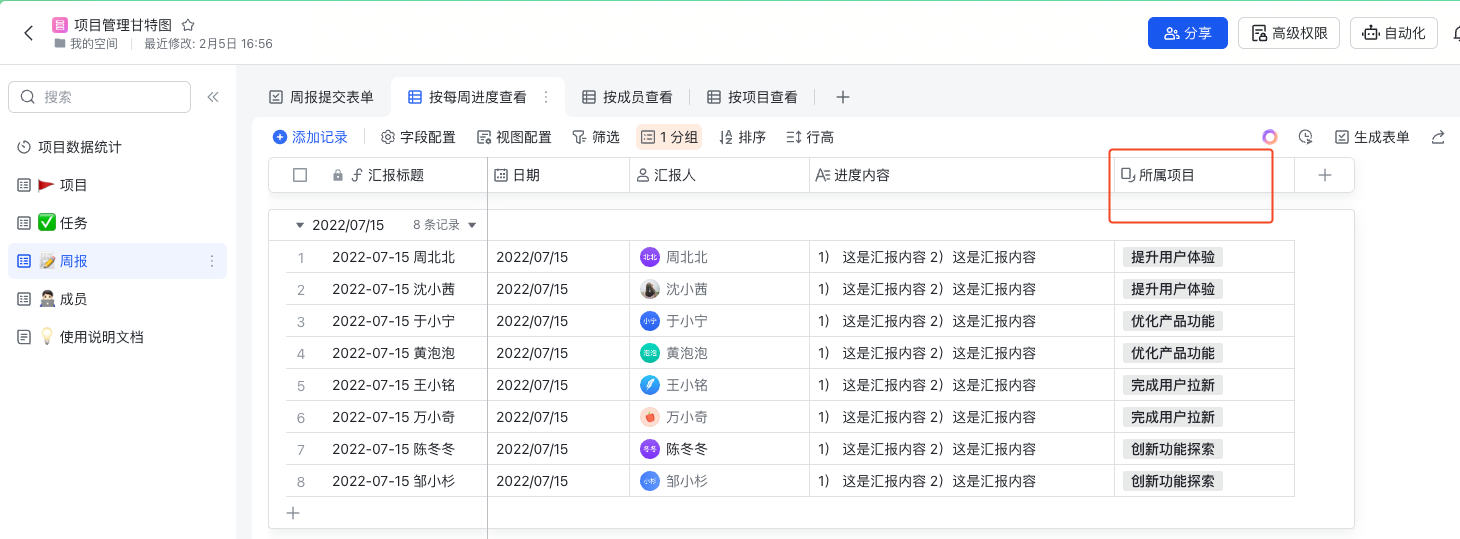Click the share arrow icon beside 生成表单
Screen dimensions: 1460x539
(1438, 137)
